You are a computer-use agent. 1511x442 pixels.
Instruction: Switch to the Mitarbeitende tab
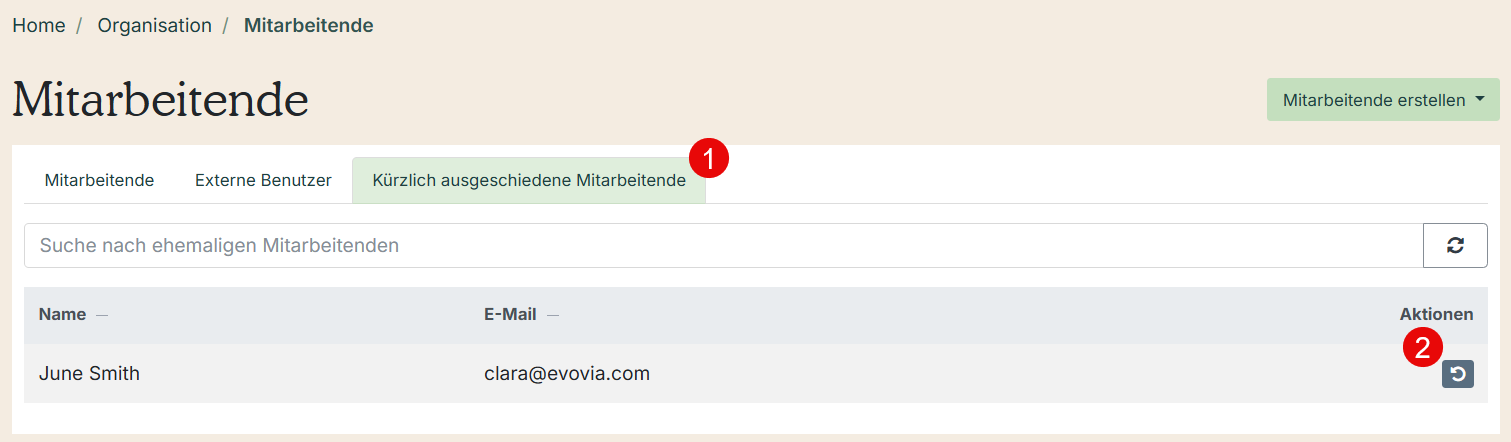pos(99,180)
